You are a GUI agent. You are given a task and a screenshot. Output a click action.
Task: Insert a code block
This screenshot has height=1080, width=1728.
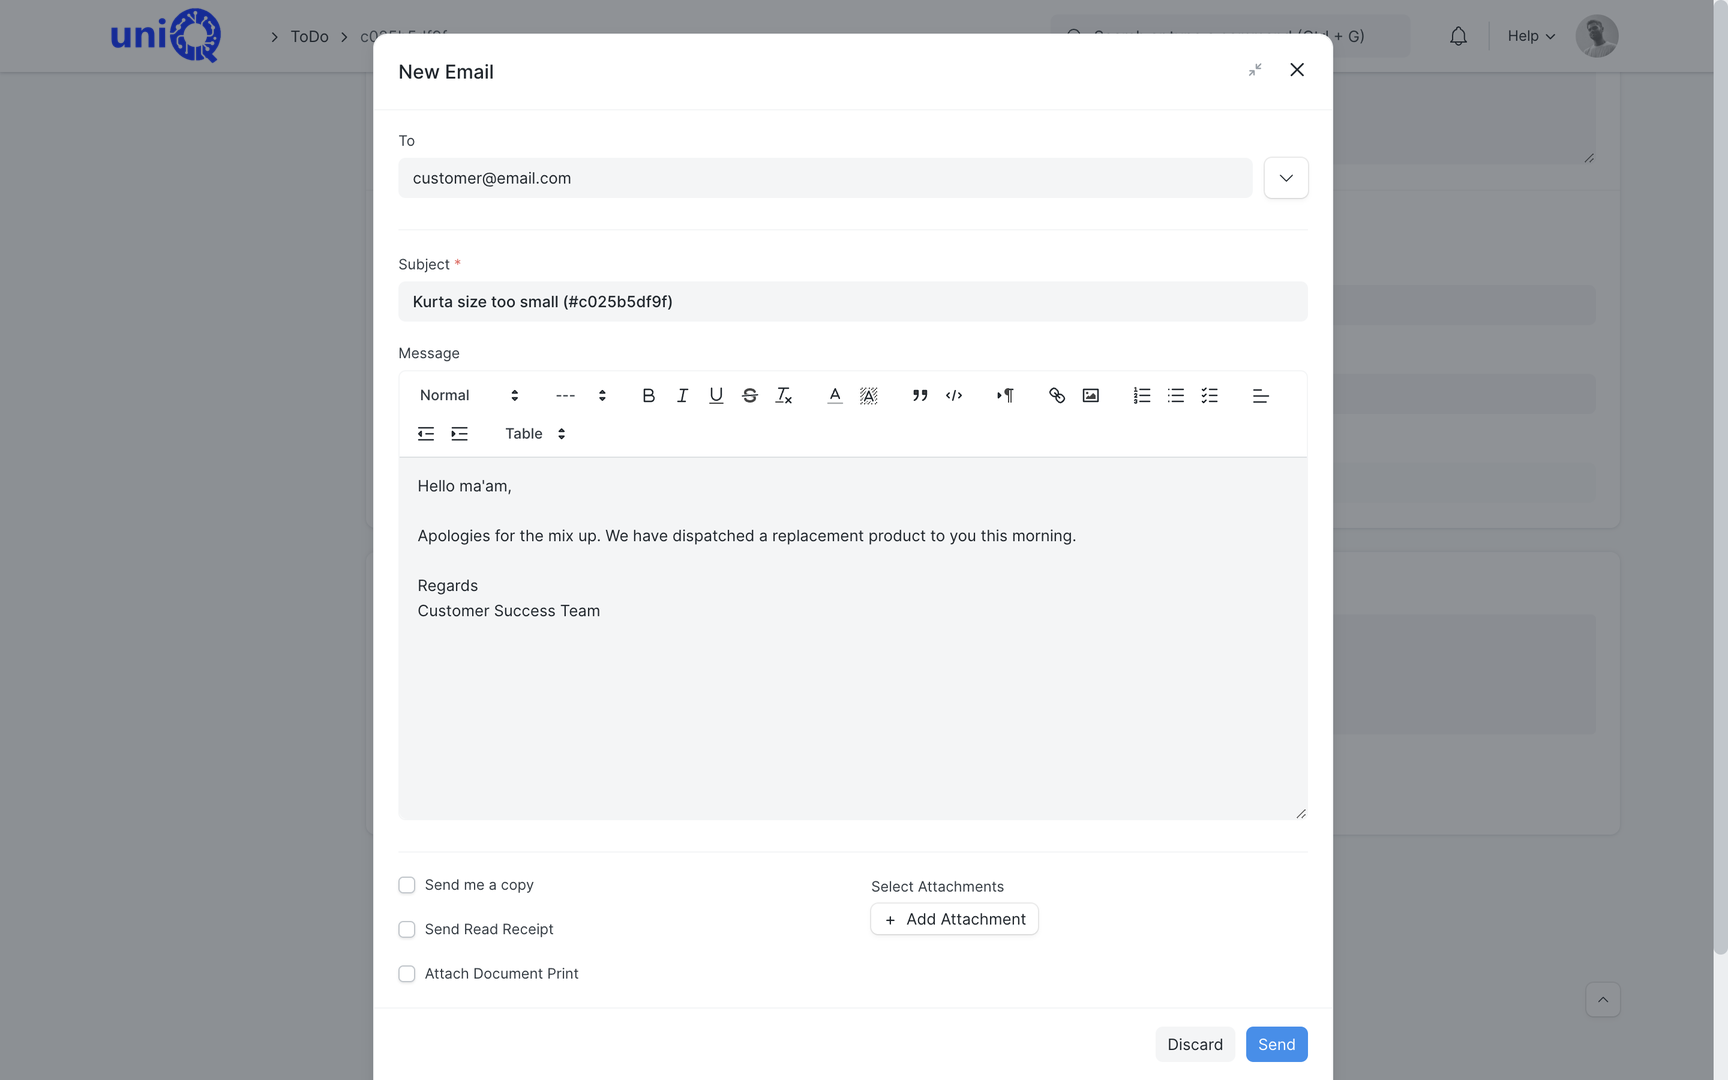(x=954, y=395)
